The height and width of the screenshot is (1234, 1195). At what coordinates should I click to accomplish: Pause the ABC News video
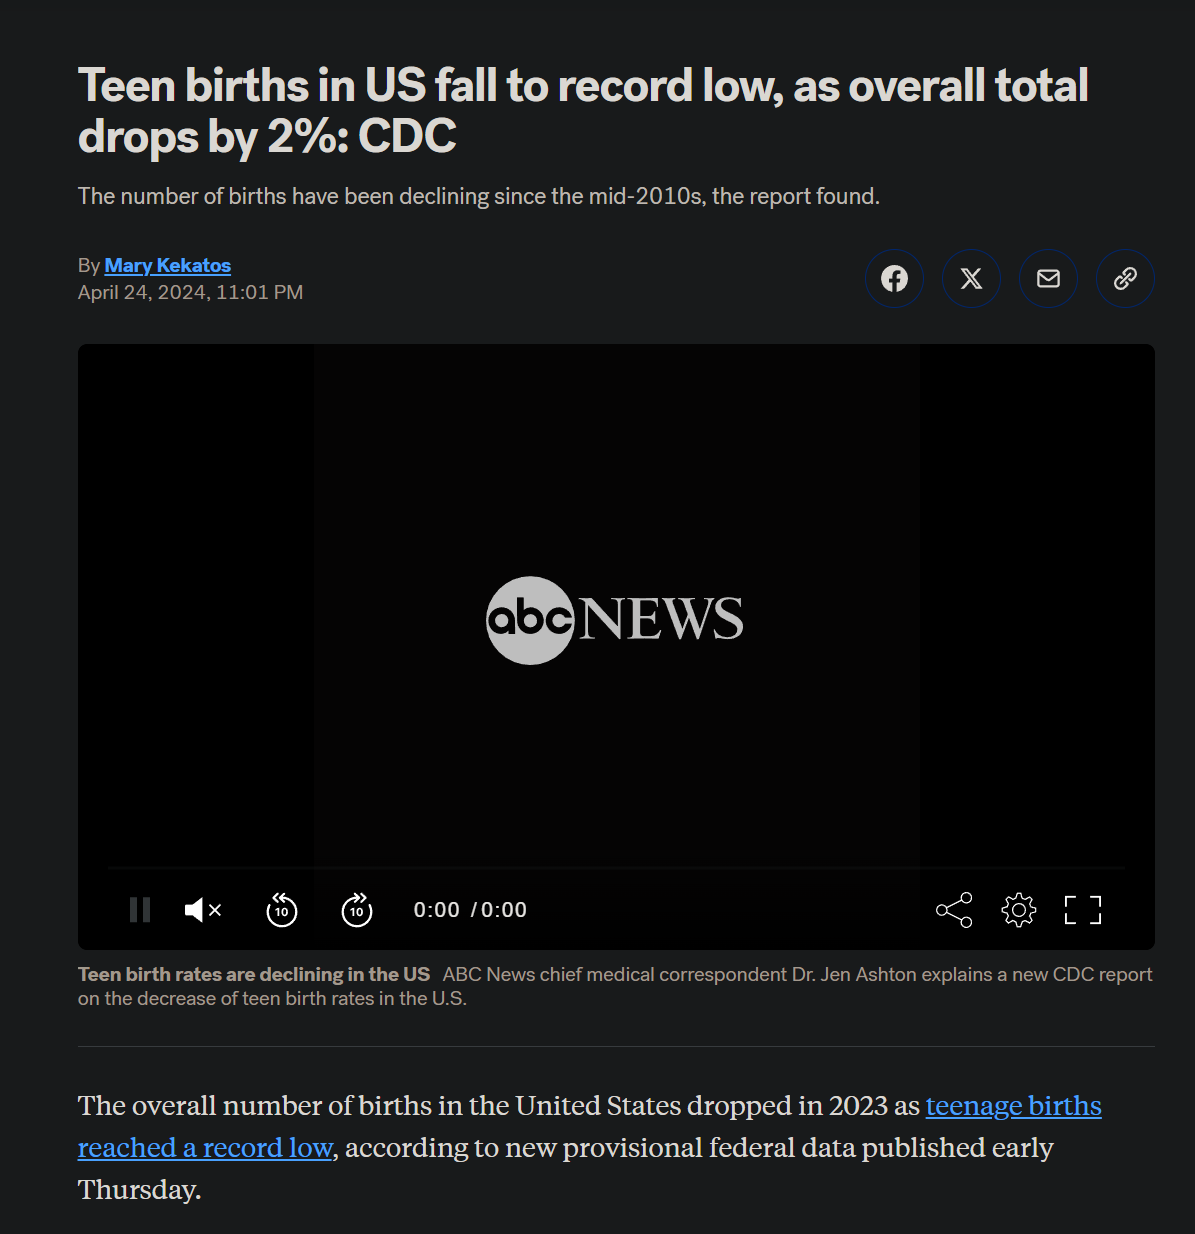140,910
